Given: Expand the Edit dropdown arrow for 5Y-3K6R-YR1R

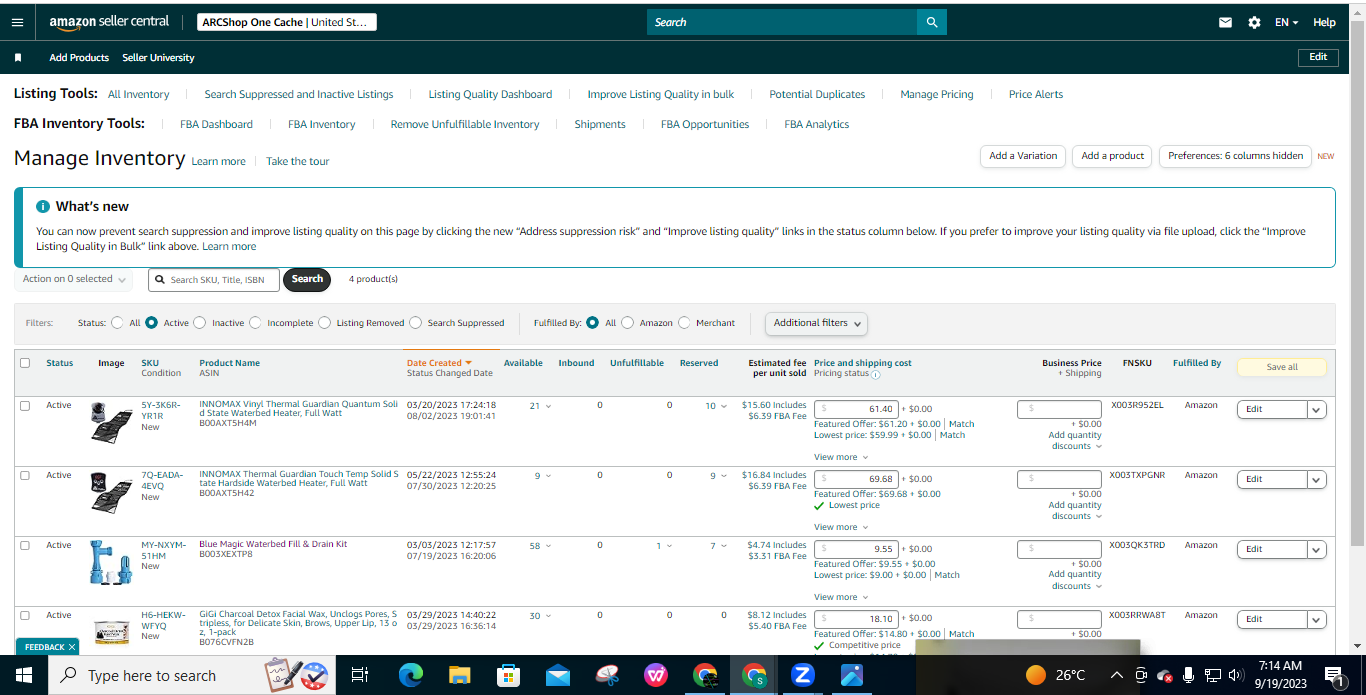Looking at the screenshot, I should pyautogui.click(x=1317, y=409).
